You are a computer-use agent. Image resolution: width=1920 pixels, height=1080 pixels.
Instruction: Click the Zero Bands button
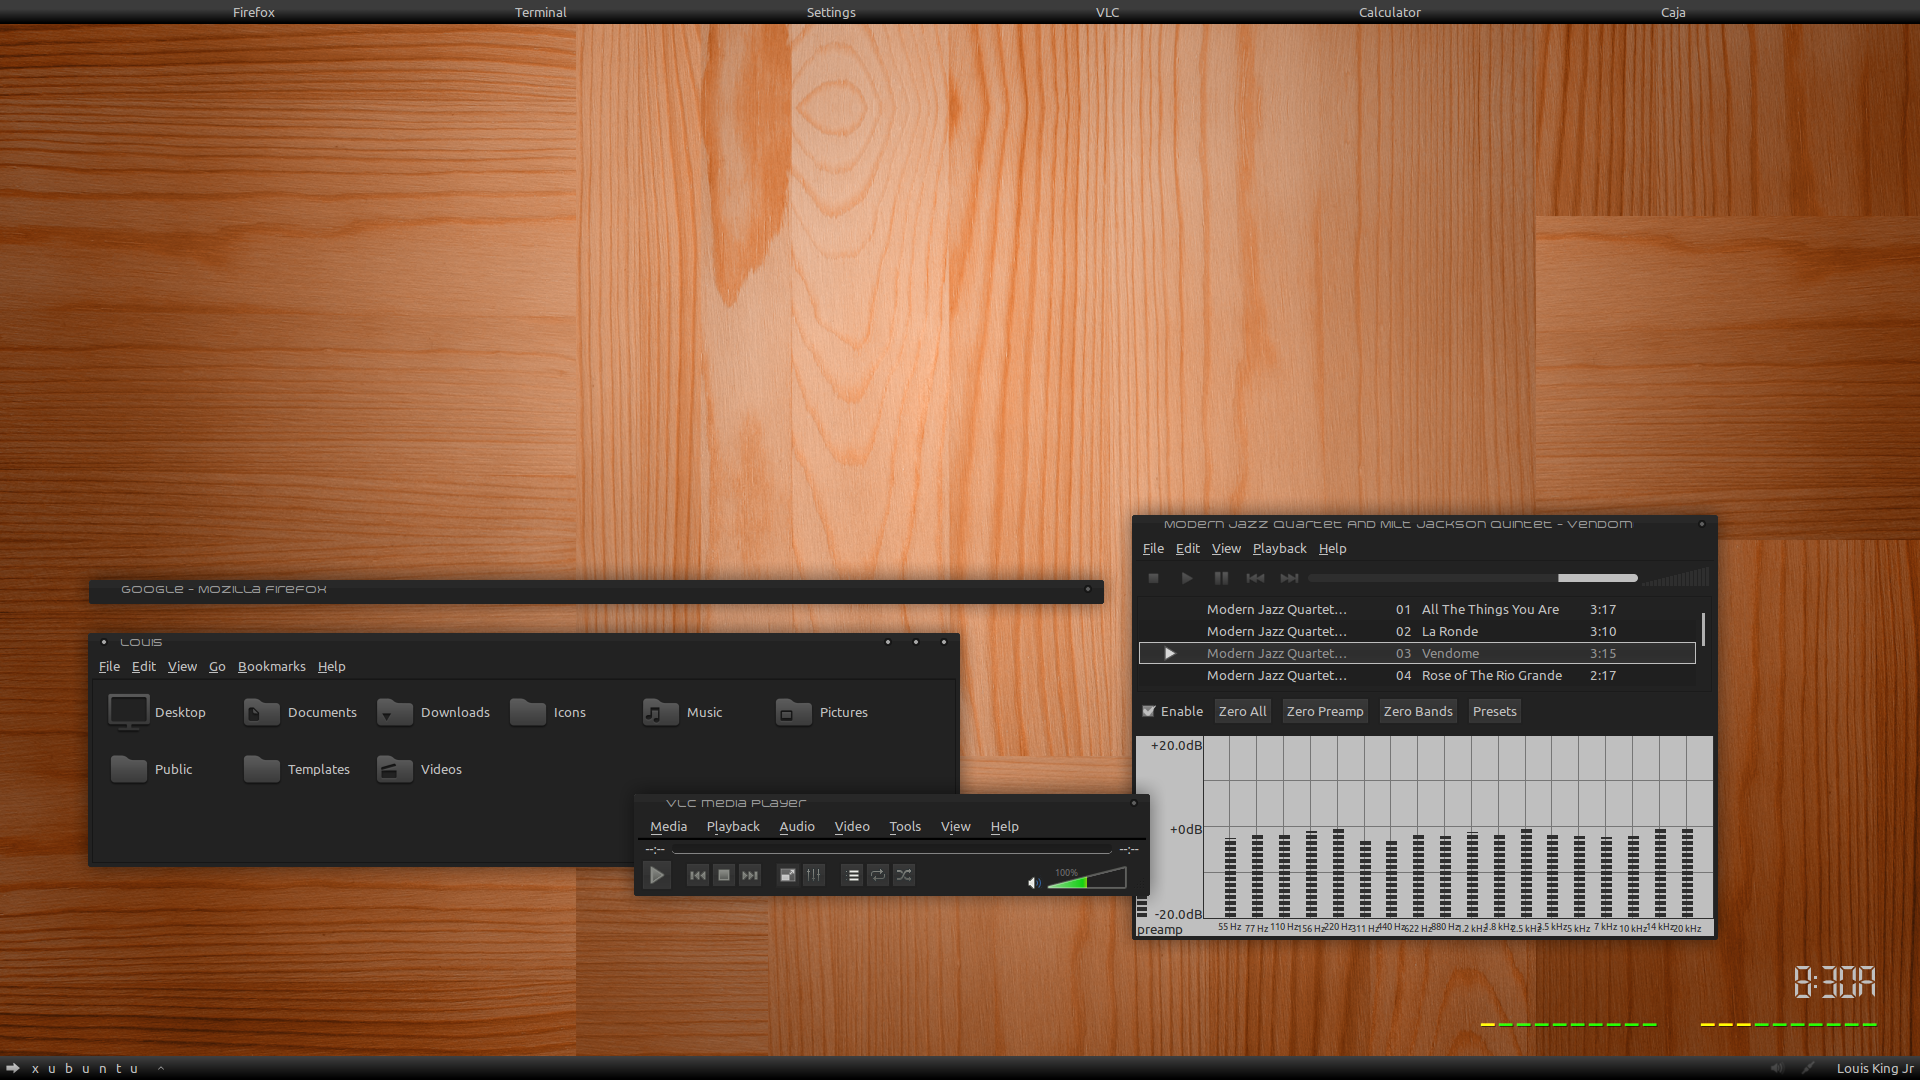(x=1418, y=711)
